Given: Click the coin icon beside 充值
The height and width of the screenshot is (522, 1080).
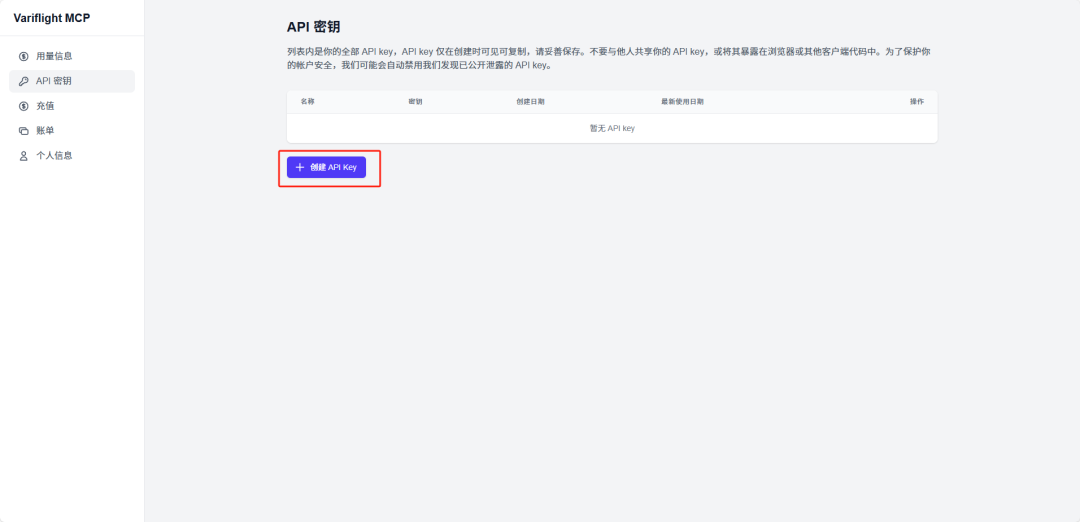Looking at the screenshot, I should click(x=23, y=106).
